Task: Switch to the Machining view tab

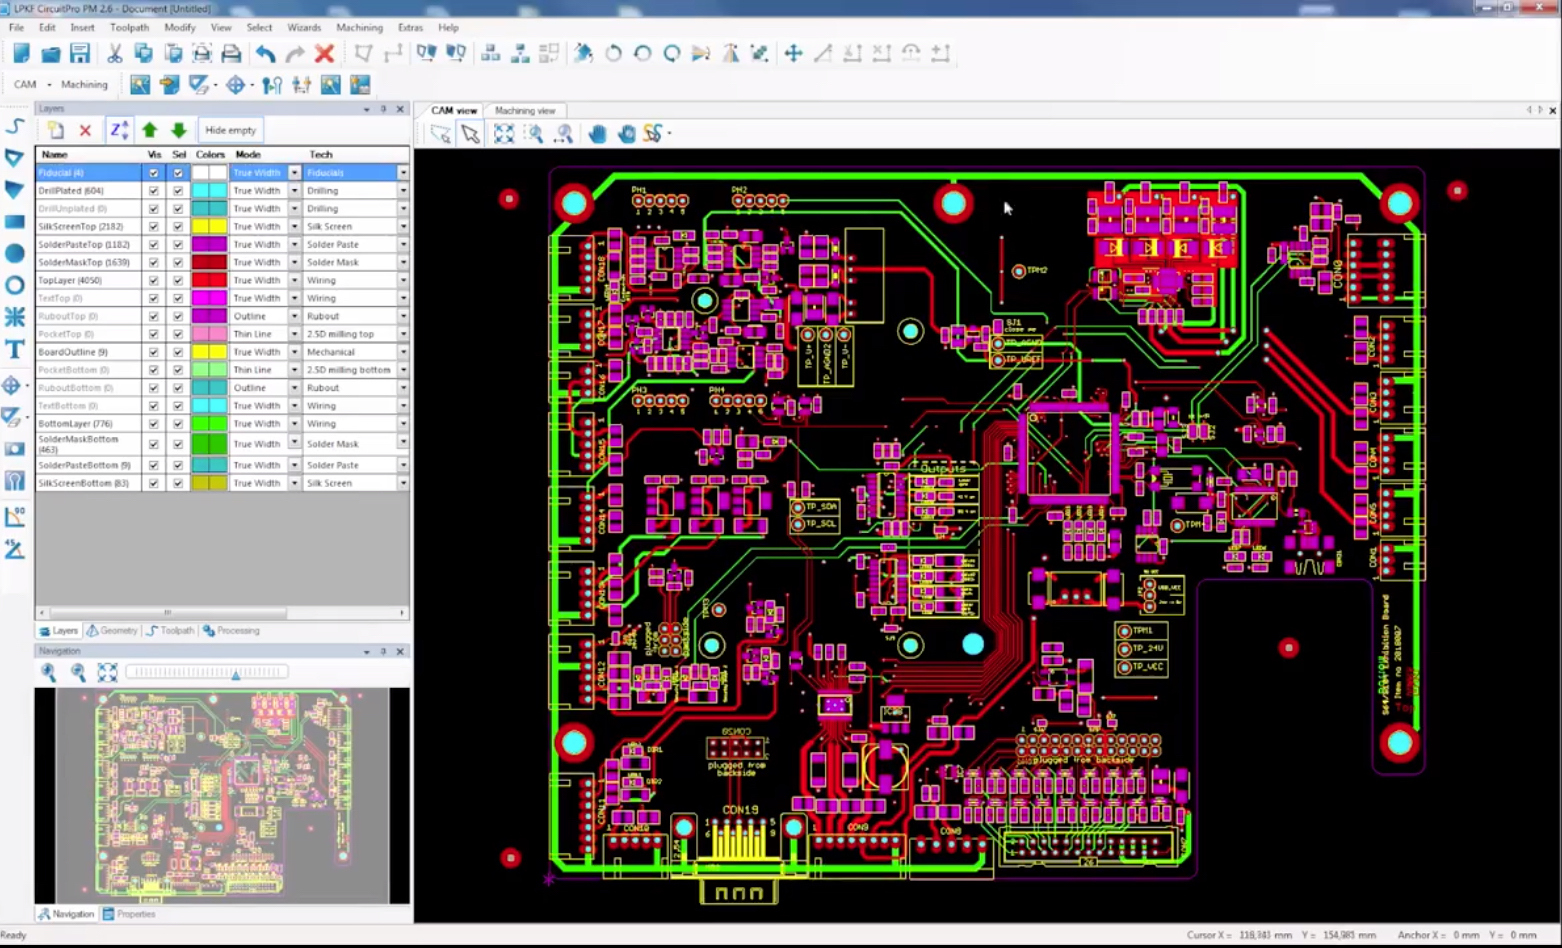Action: coord(525,111)
